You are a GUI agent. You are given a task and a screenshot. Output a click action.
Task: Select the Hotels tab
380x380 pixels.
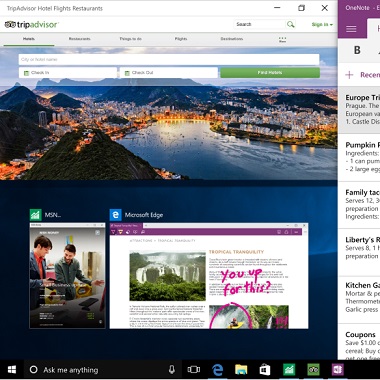(x=29, y=39)
